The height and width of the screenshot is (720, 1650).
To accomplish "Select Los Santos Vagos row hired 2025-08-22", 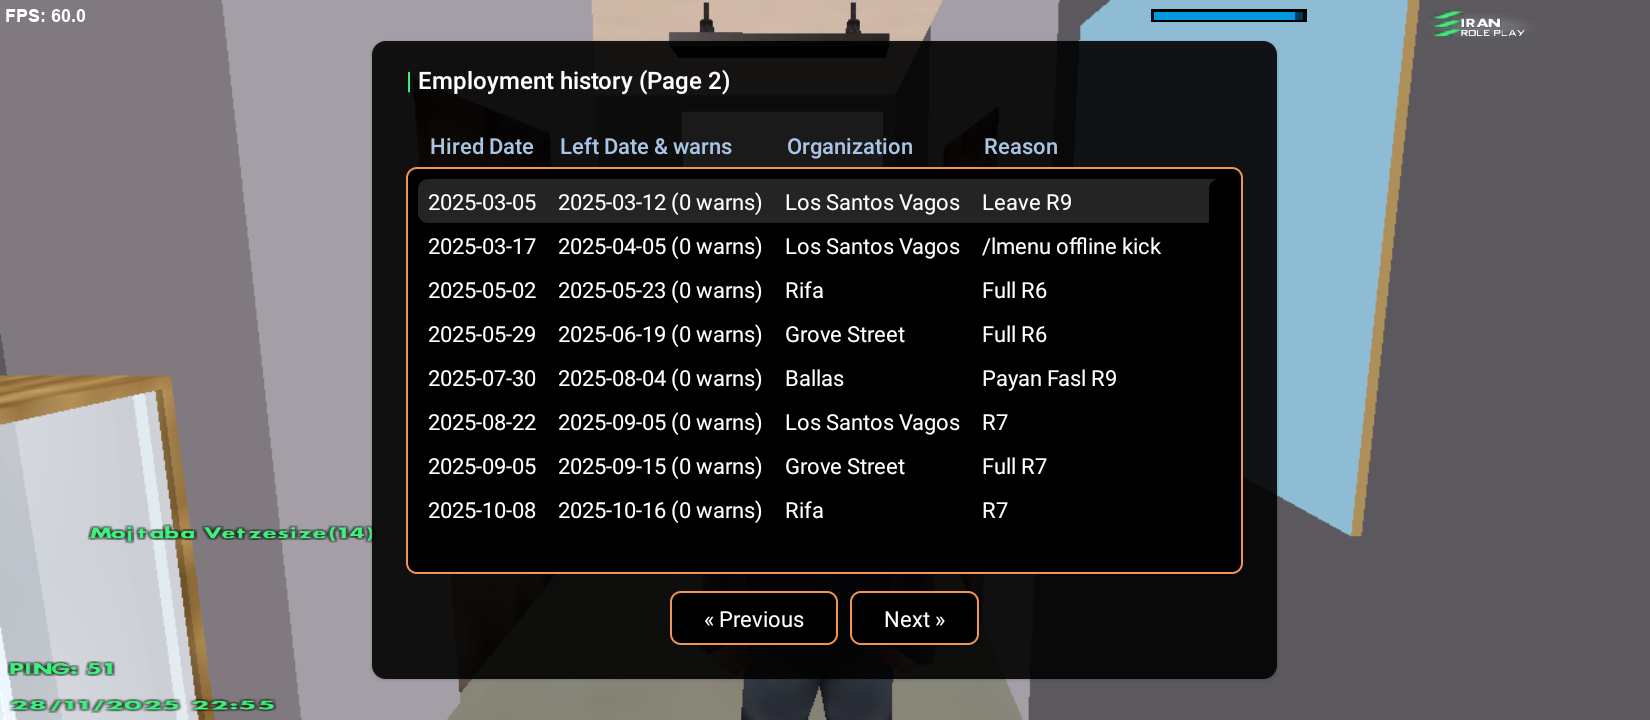I will pos(812,422).
